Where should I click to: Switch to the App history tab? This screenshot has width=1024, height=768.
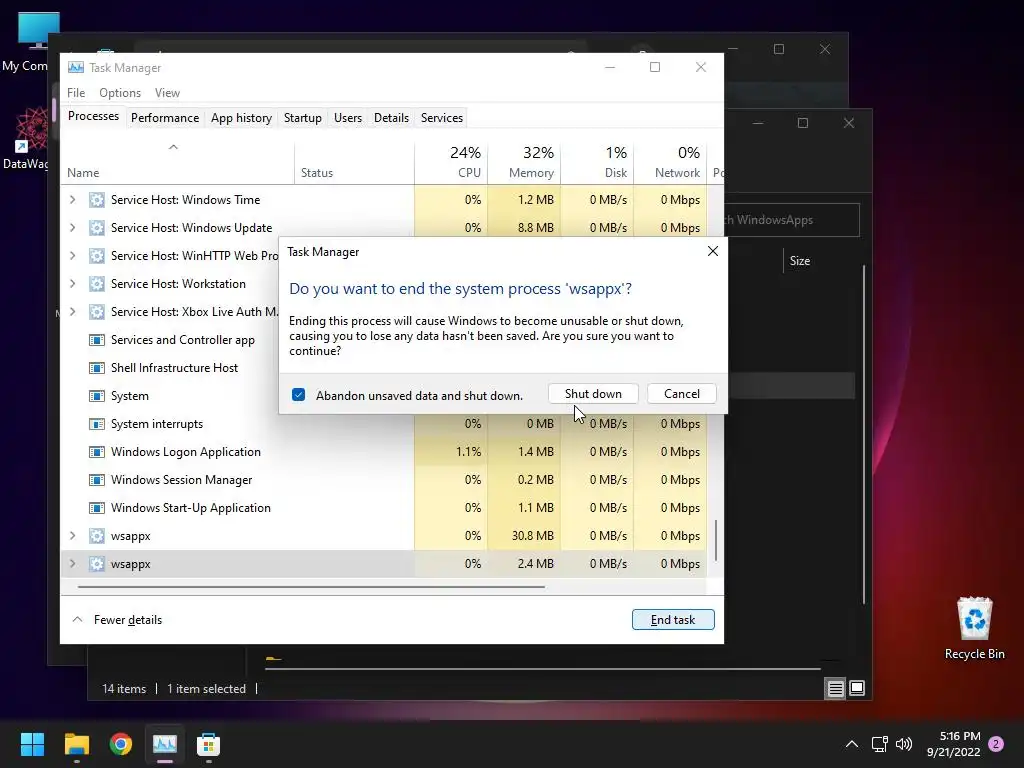pyautogui.click(x=241, y=118)
